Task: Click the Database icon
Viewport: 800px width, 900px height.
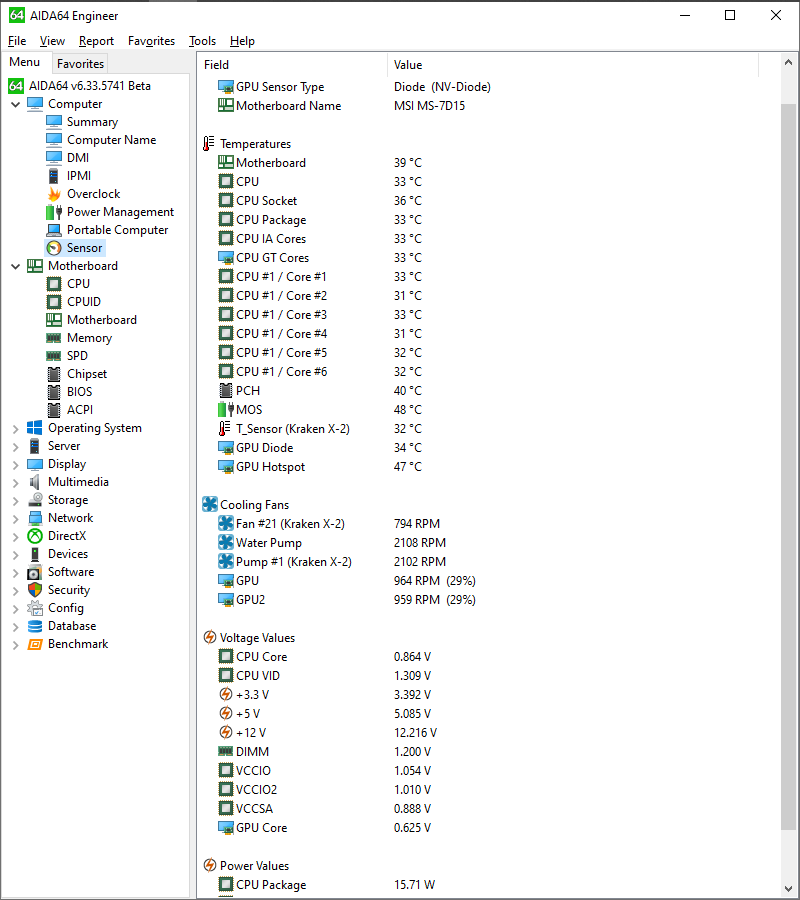Action: coord(35,626)
